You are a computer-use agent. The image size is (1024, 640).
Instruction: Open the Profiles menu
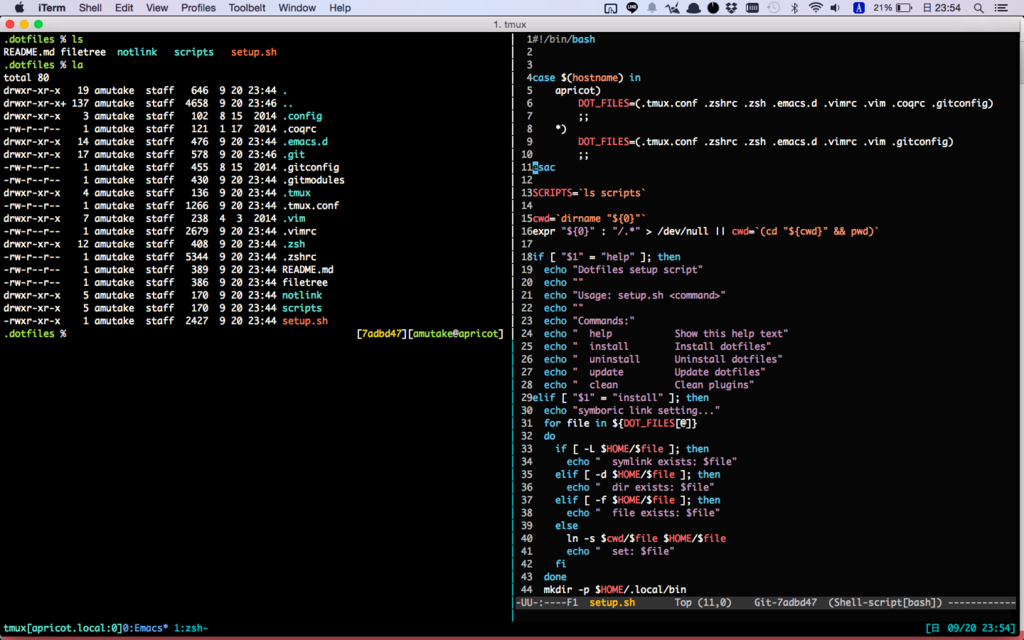click(x=198, y=8)
